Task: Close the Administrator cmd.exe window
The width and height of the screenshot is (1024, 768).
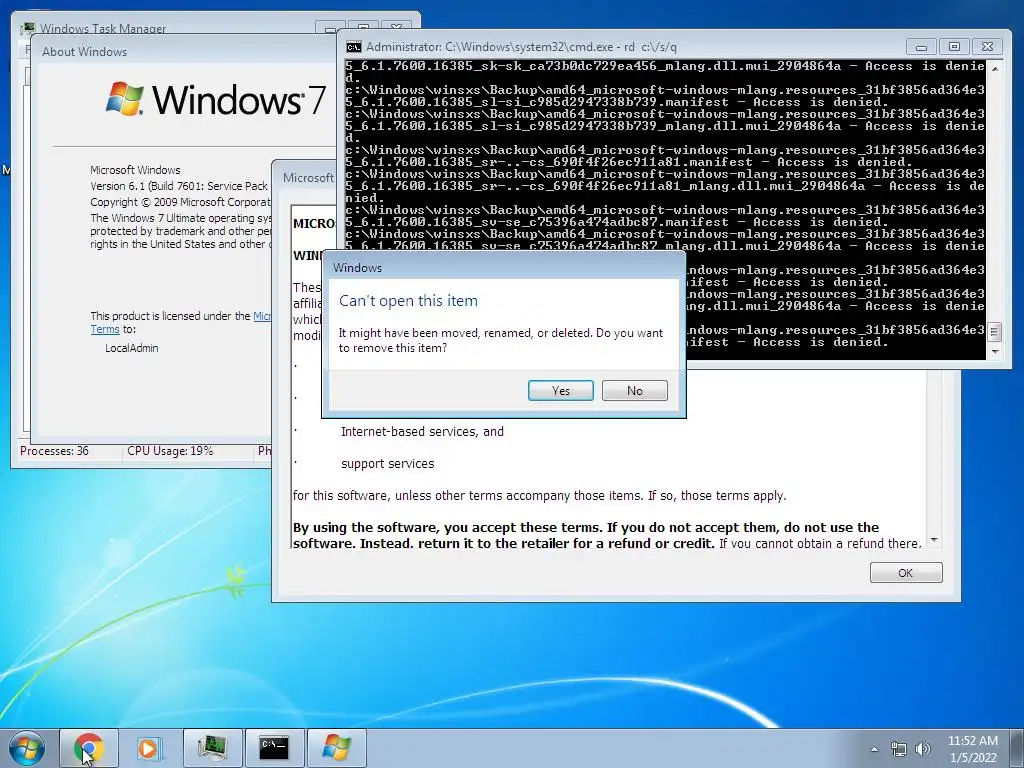Action: [987, 47]
